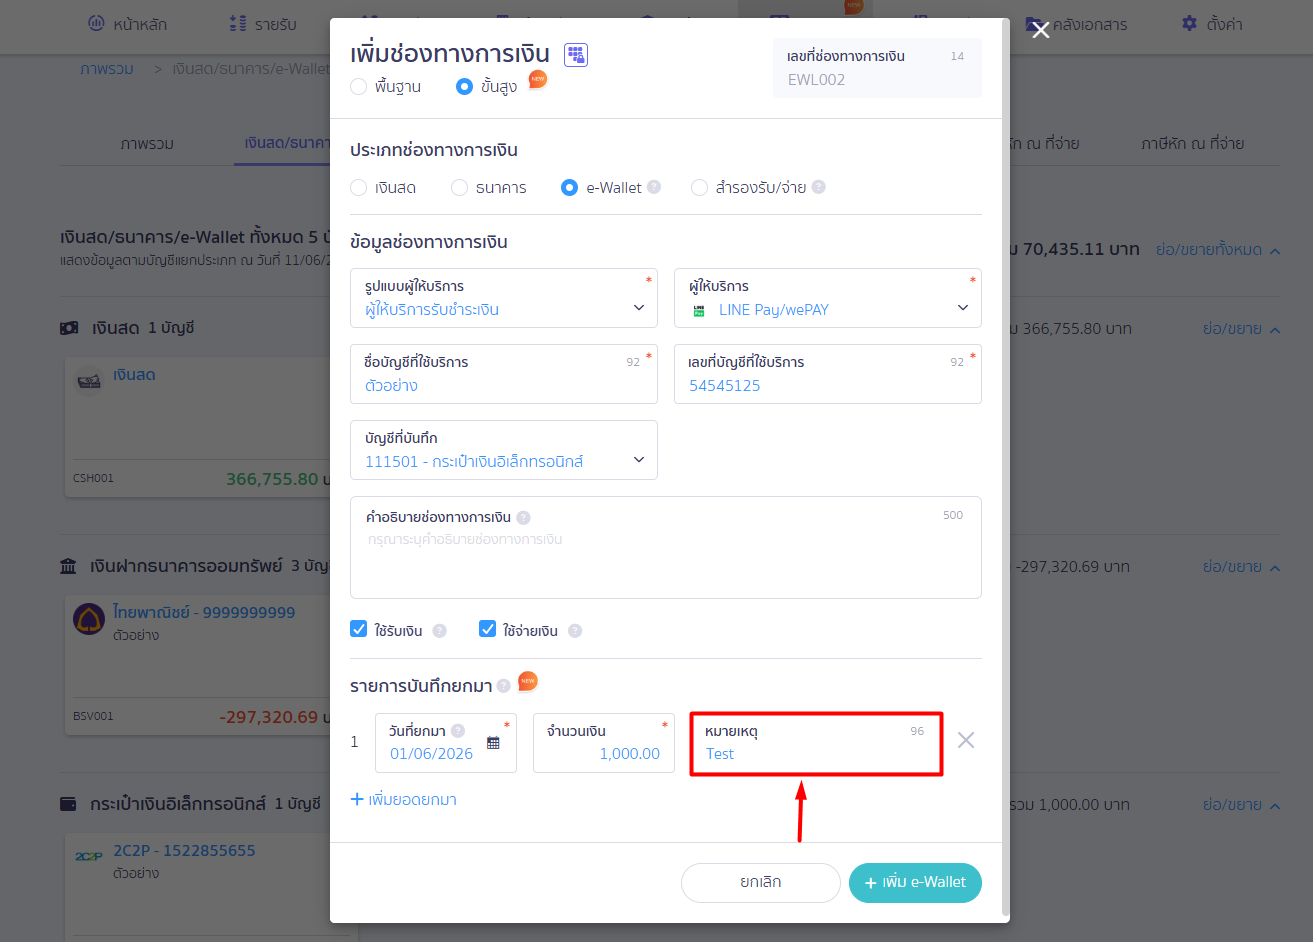Close the add financial channel dialog

pos(1041,30)
